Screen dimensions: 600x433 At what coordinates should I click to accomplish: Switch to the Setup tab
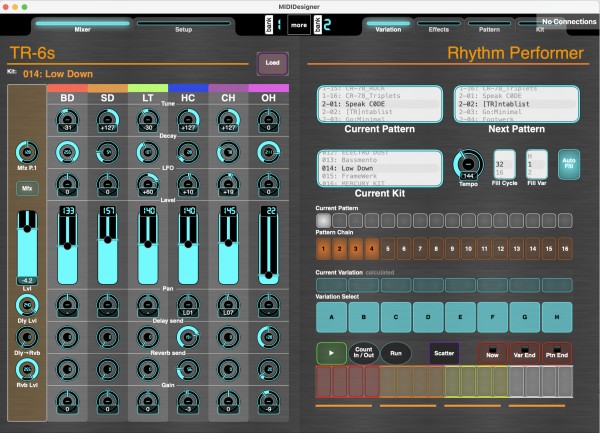(x=183, y=26)
